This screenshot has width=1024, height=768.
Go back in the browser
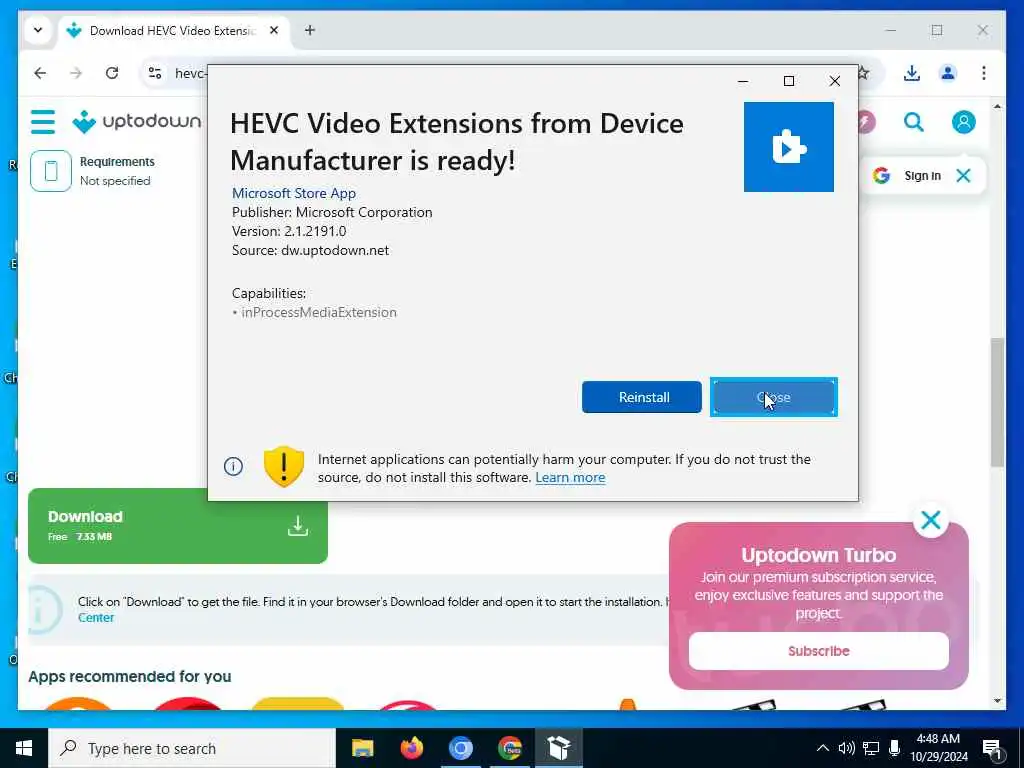pos(40,73)
